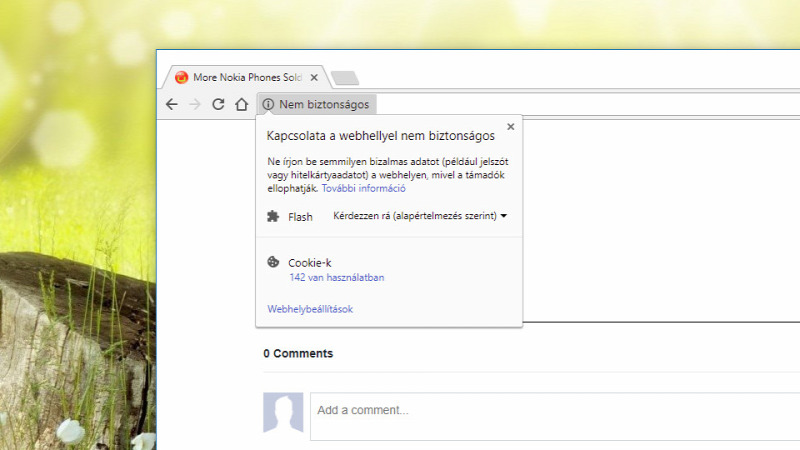Click the Cookie-k label in popup

point(310,263)
